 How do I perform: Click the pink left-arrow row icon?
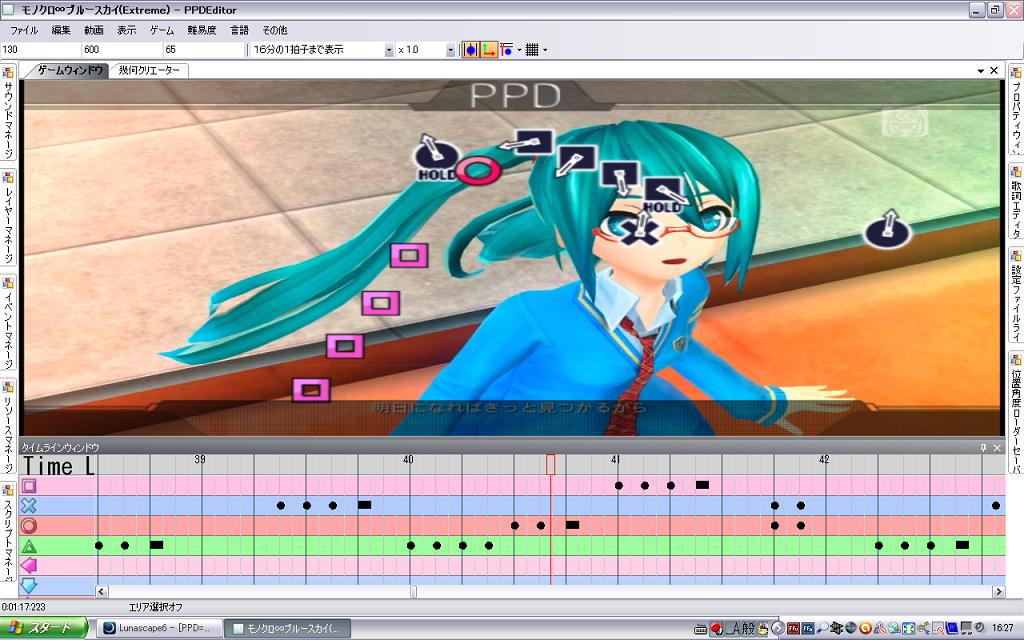(29, 566)
